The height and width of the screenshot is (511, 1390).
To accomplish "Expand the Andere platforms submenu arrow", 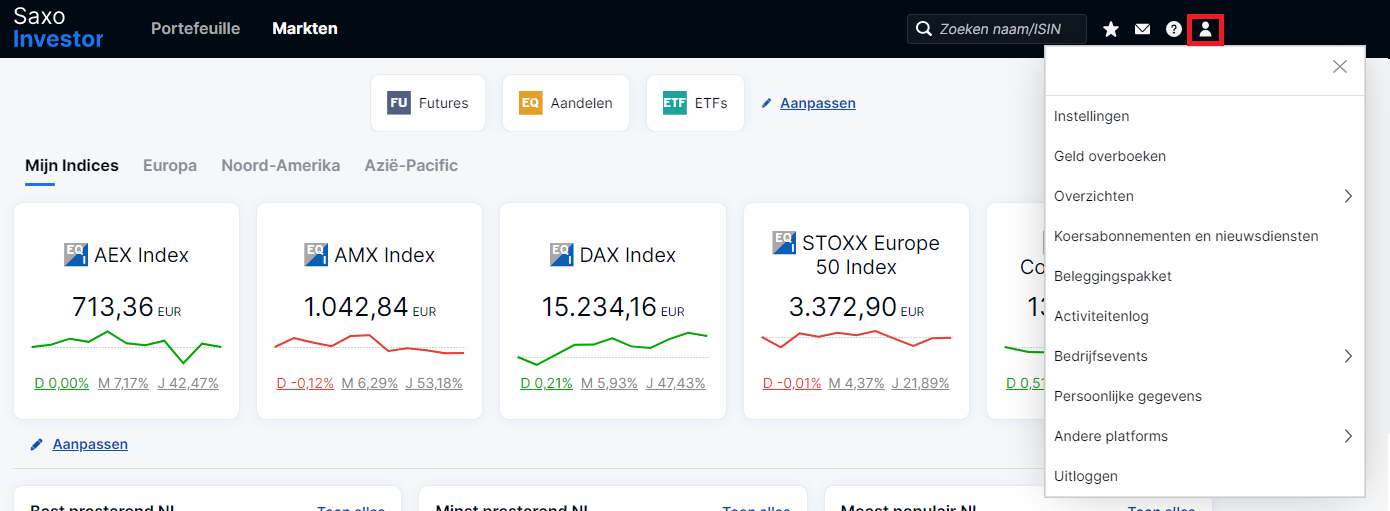I will (x=1347, y=436).
